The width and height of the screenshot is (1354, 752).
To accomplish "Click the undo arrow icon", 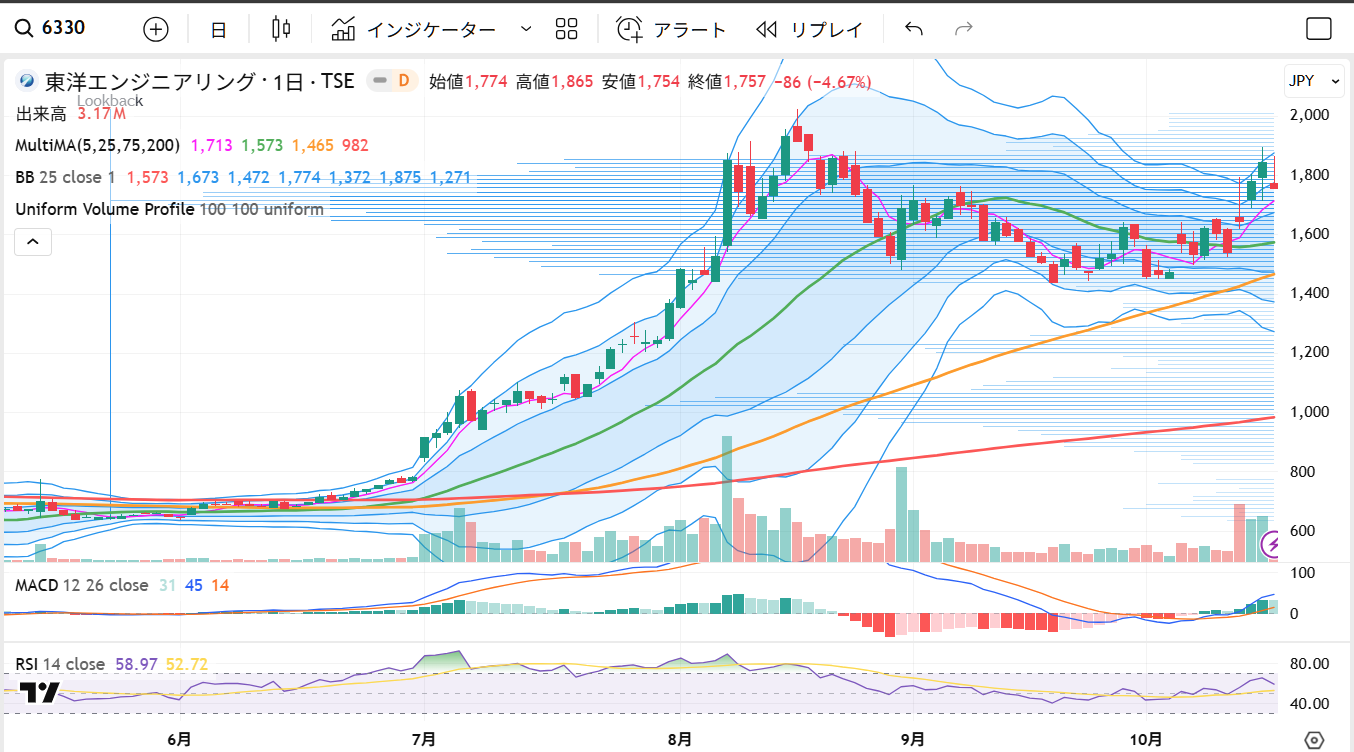I will [913, 29].
